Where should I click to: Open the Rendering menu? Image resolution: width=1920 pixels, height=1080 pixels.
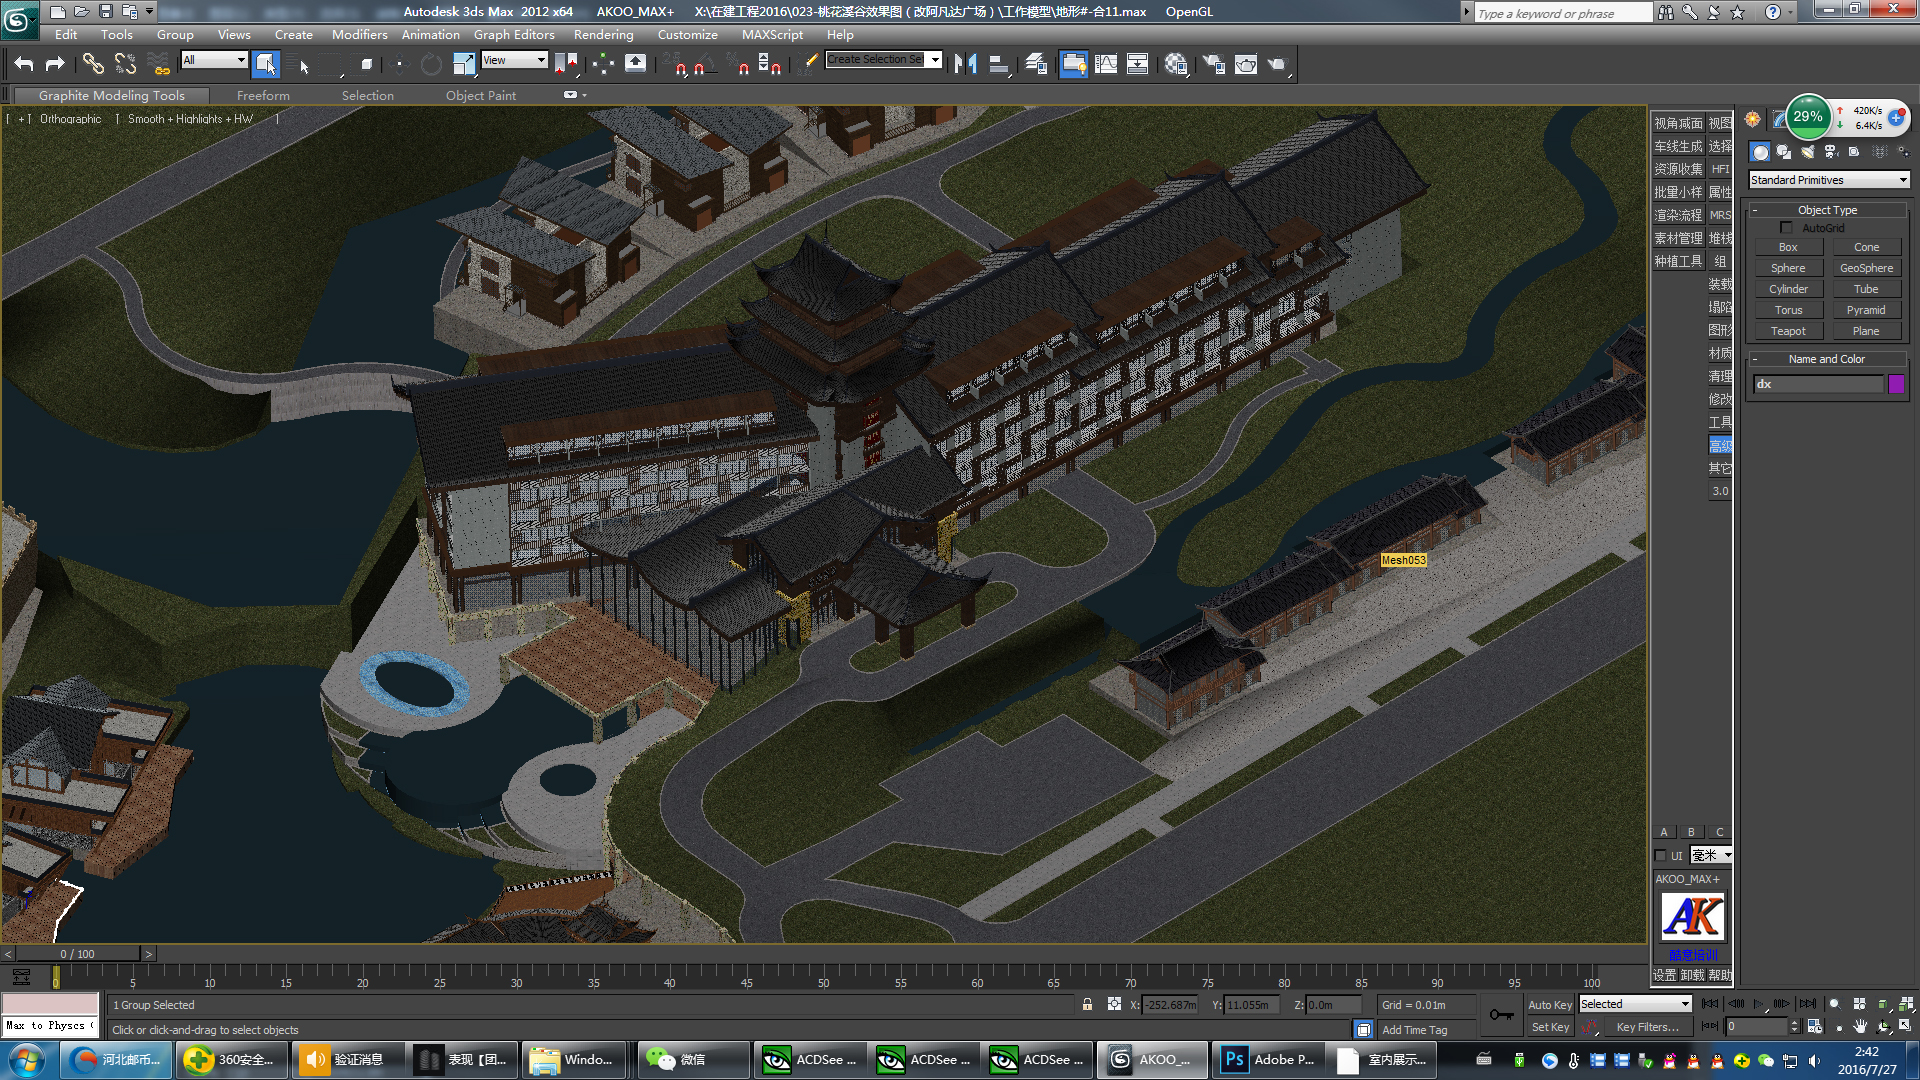[x=603, y=34]
